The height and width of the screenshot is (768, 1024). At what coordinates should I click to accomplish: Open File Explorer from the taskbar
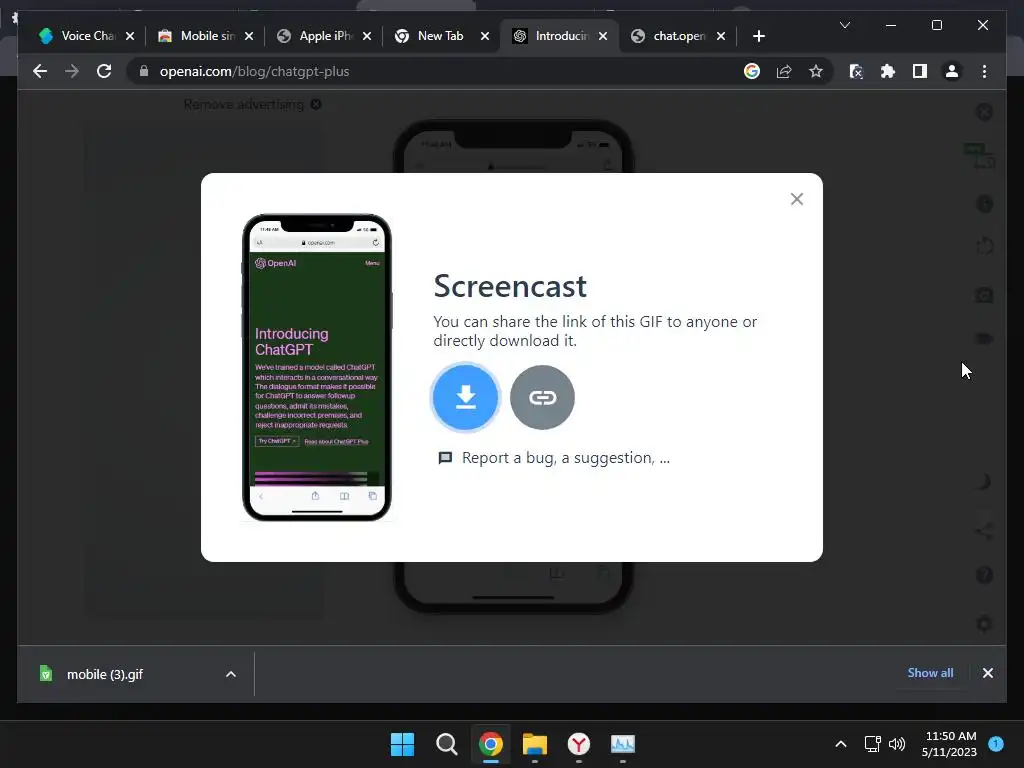(x=535, y=744)
